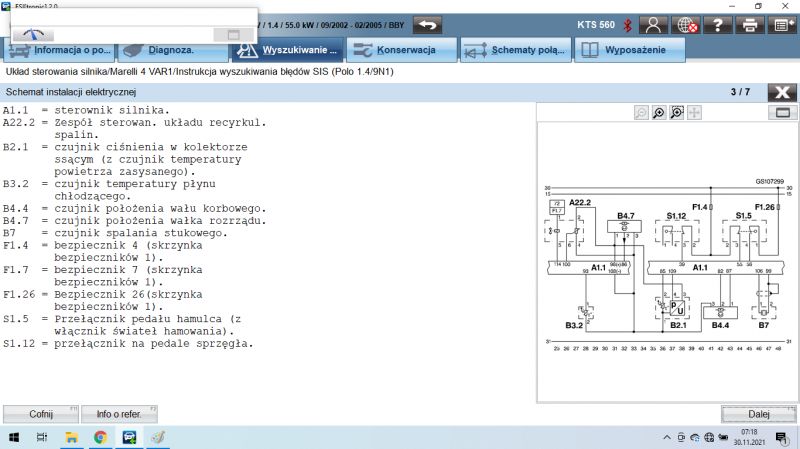Close the Schemat instalacji elektrycznej panel with X
Image resolution: width=800 pixels, height=449 pixels.
[782, 92]
